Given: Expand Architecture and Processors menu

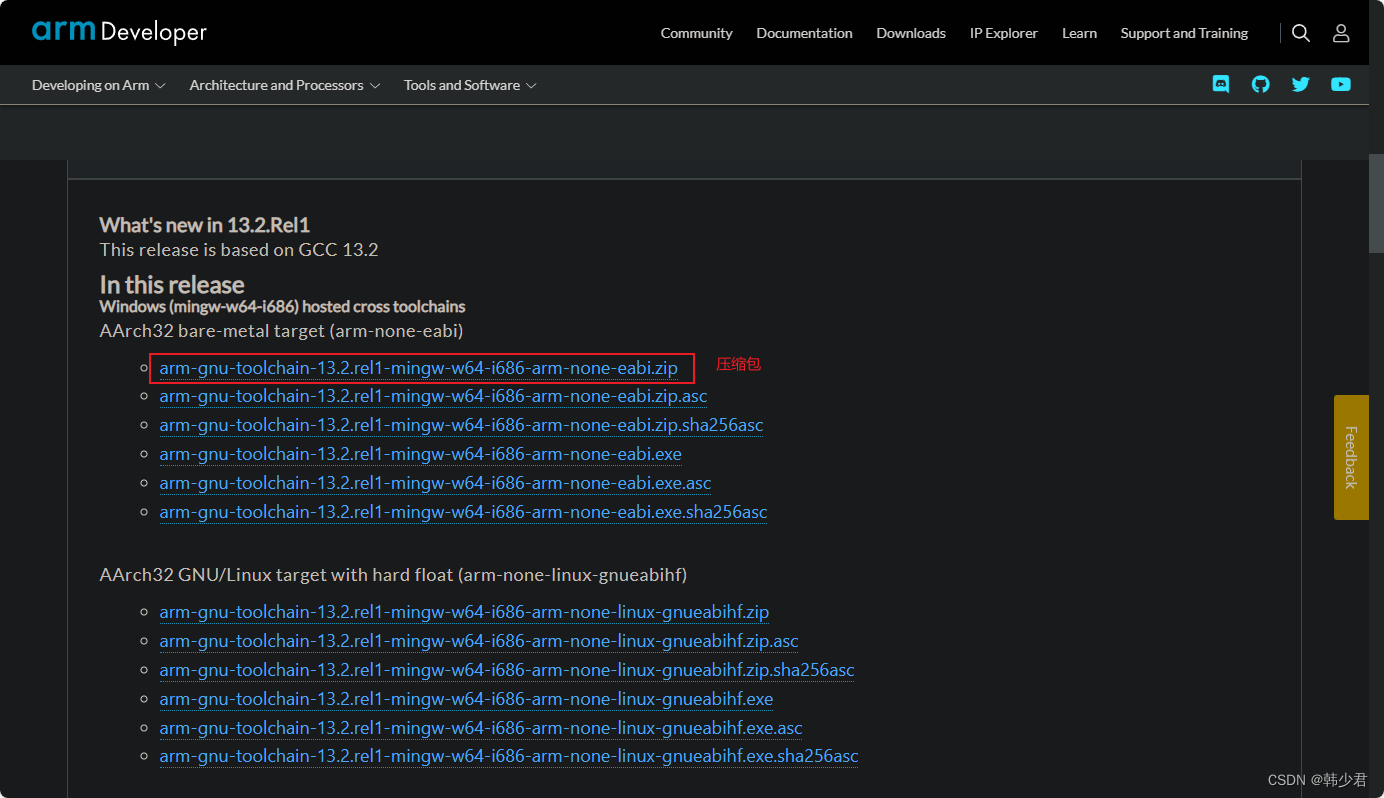Looking at the screenshot, I should pos(285,85).
